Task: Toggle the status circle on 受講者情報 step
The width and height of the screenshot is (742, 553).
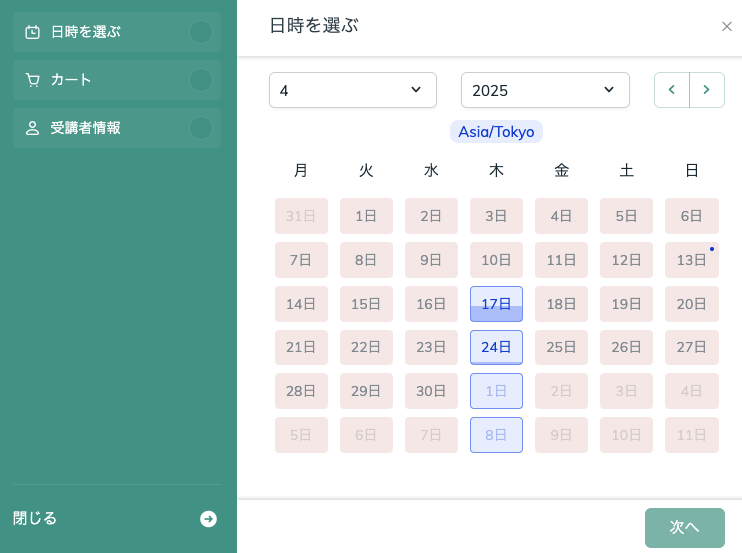Action: click(201, 128)
